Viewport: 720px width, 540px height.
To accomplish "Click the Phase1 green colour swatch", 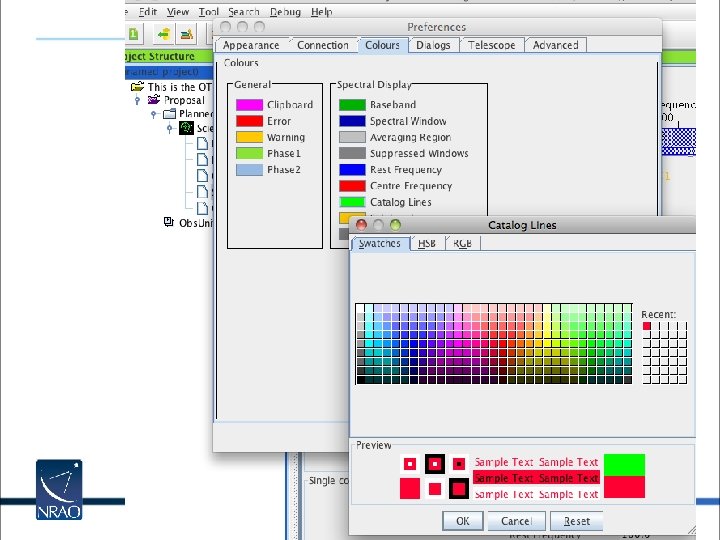I will click(249, 153).
